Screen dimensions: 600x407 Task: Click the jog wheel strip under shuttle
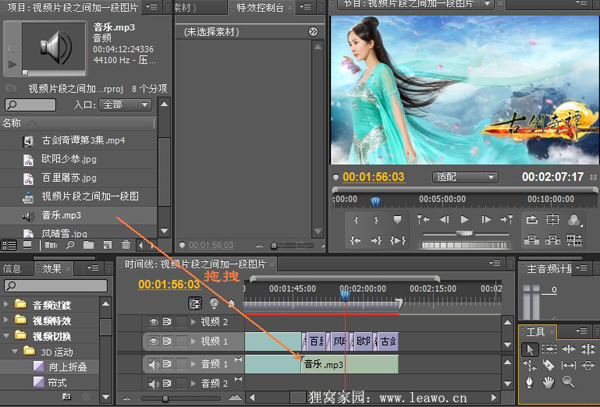pos(466,245)
